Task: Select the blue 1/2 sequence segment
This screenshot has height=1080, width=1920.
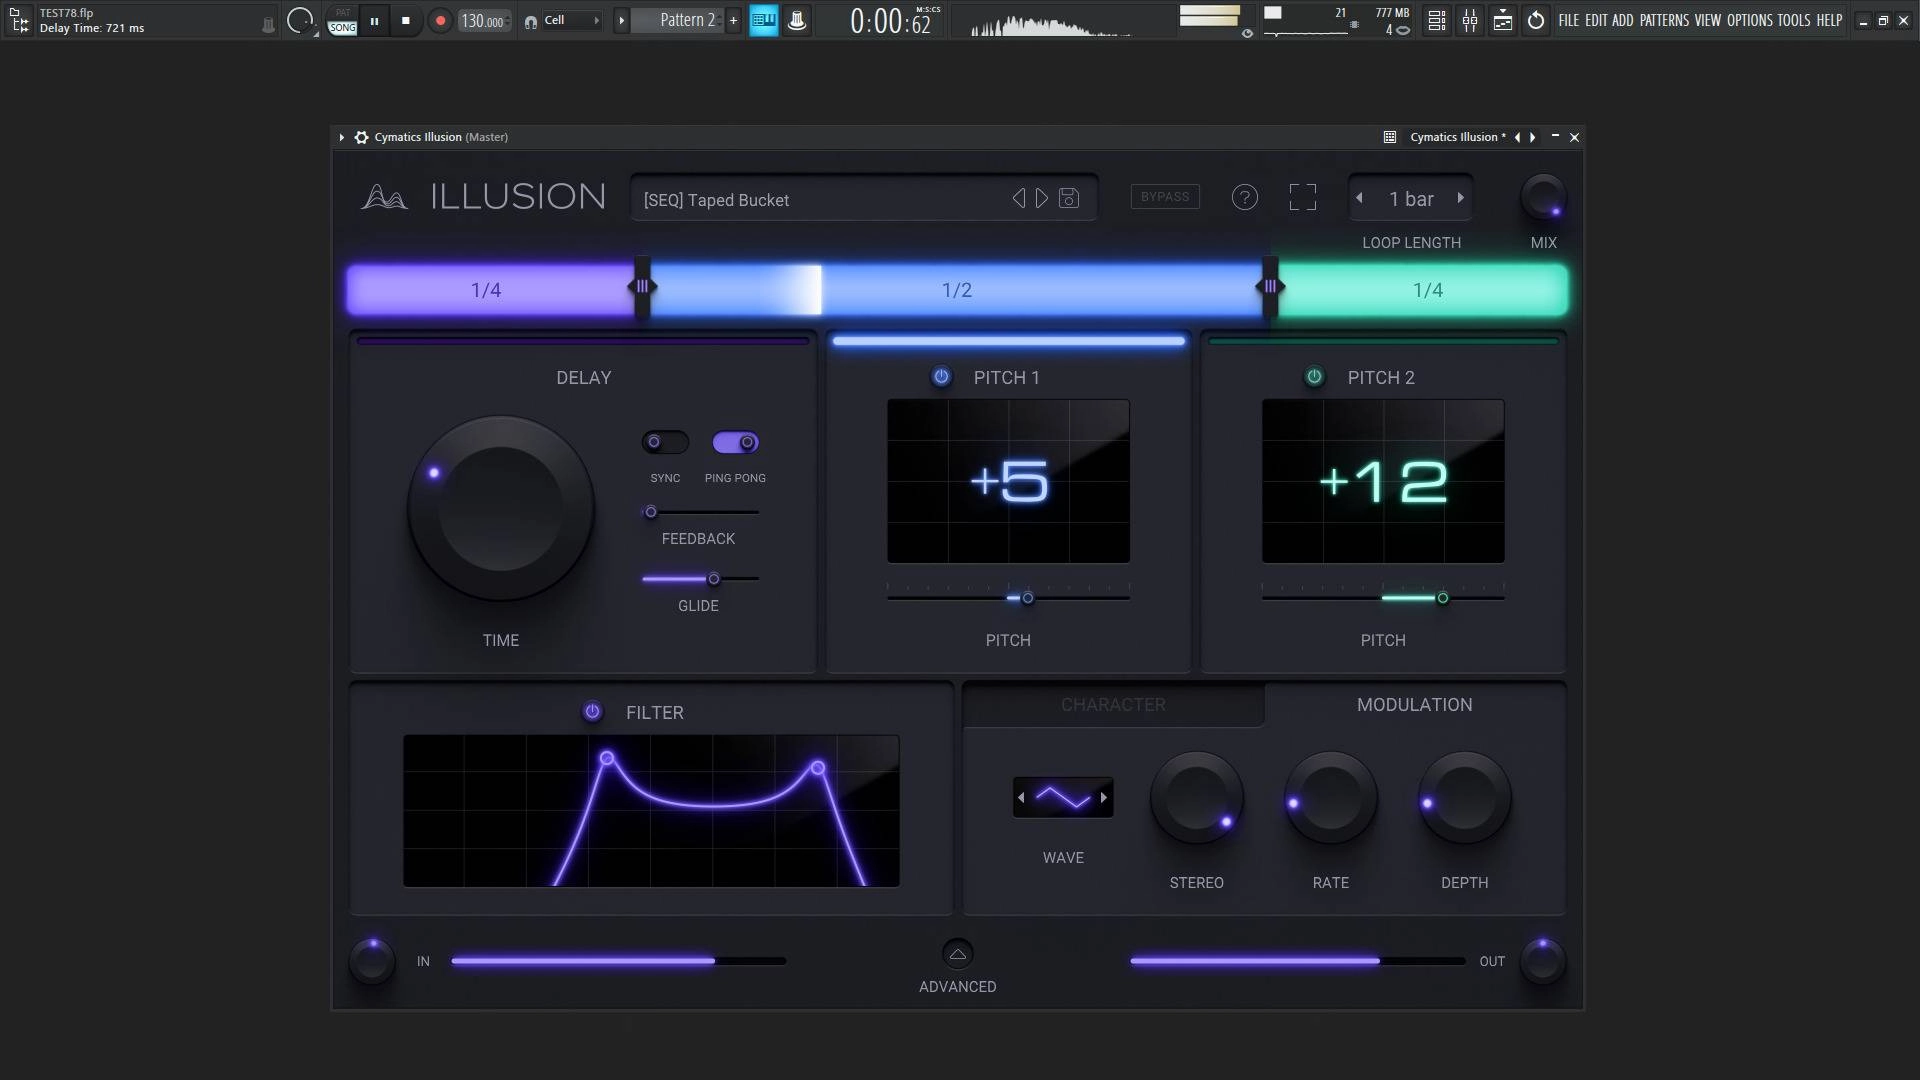Action: (x=957, y=290)
